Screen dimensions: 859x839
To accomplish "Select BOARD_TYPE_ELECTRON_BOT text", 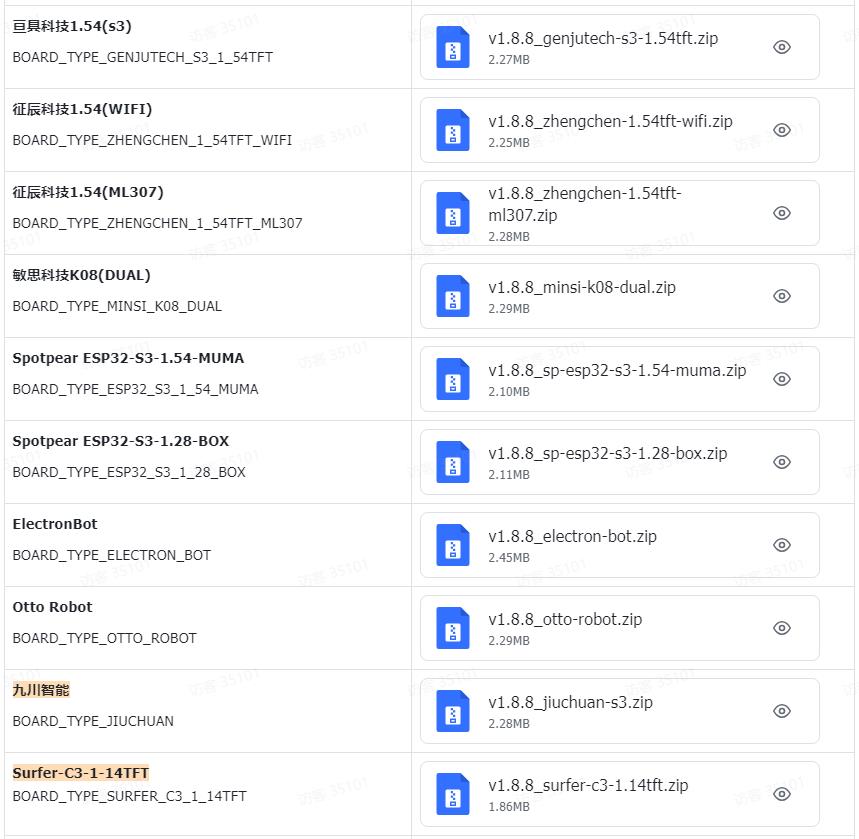I will [111, 555].
